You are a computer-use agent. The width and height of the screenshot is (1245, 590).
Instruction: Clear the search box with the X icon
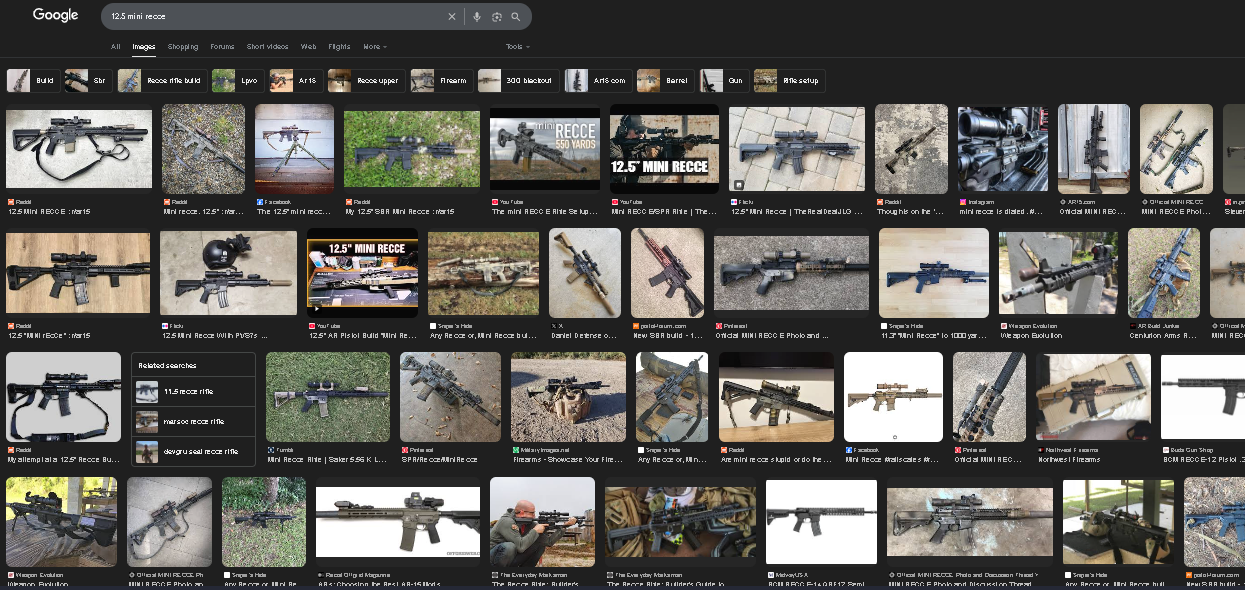(x=451, y=17)
